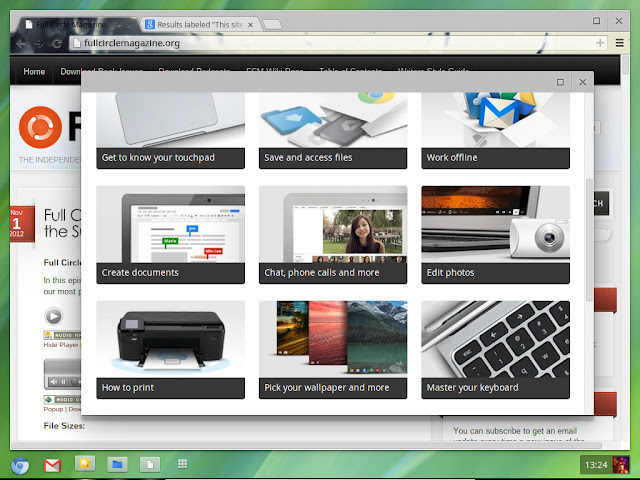Click the browser forward arrow
Viewport: 640px width, 480px height.
click(39, 43)
